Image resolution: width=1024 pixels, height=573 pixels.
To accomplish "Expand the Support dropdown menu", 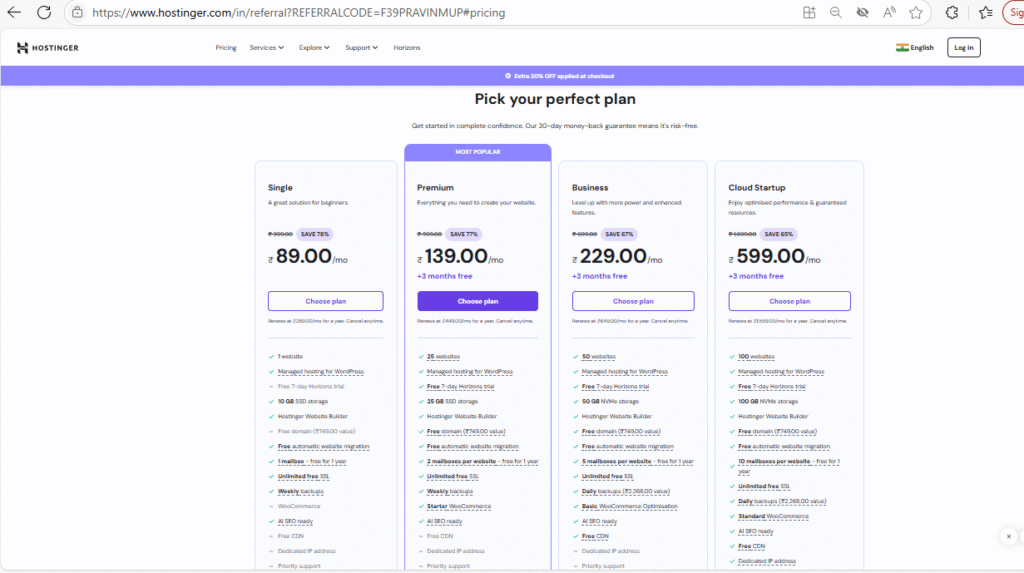I will (361, 47).
